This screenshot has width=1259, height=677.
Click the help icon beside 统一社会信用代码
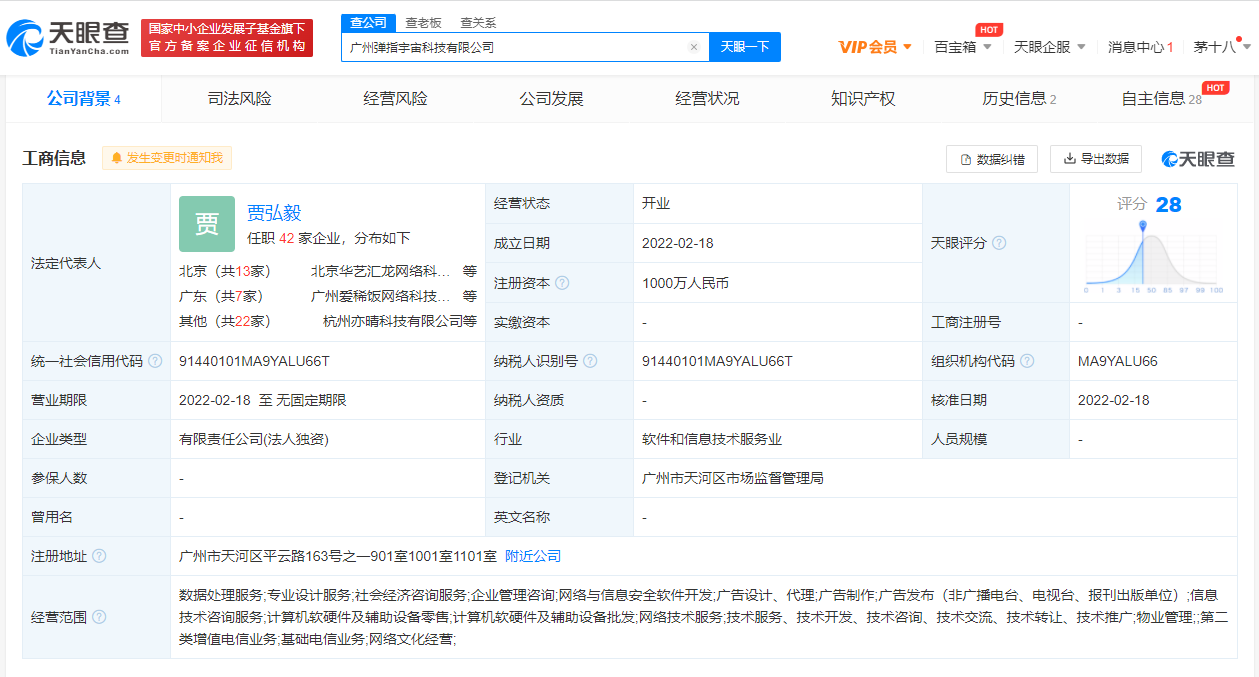point(155,361)
